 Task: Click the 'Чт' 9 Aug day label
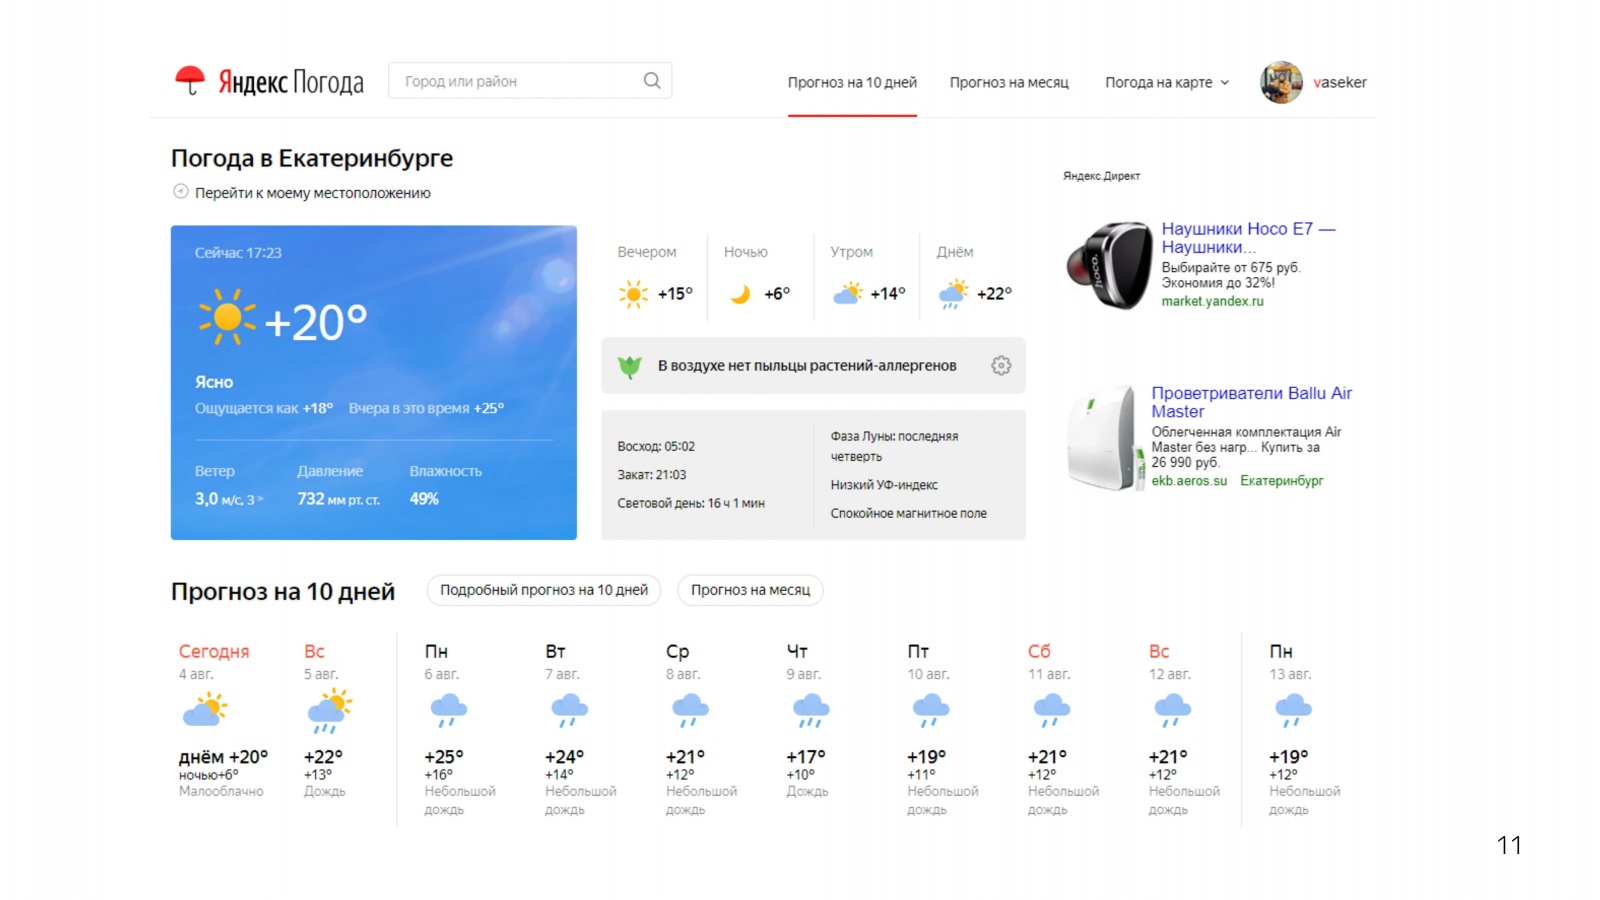[x=797, y=651]
